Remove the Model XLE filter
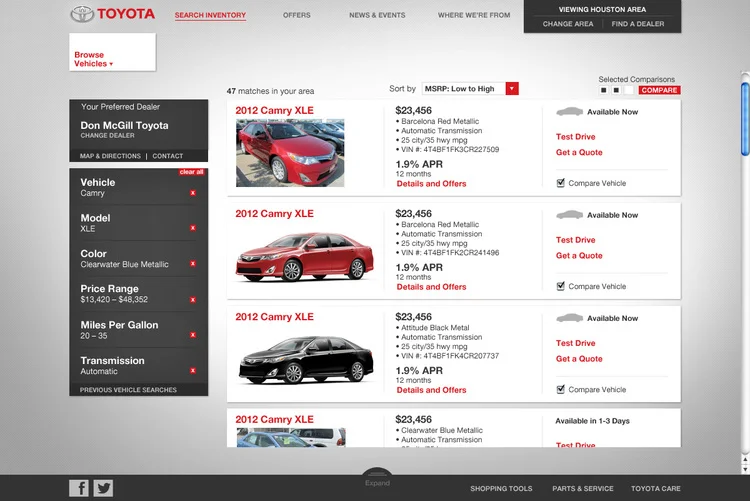 [193, 228]
